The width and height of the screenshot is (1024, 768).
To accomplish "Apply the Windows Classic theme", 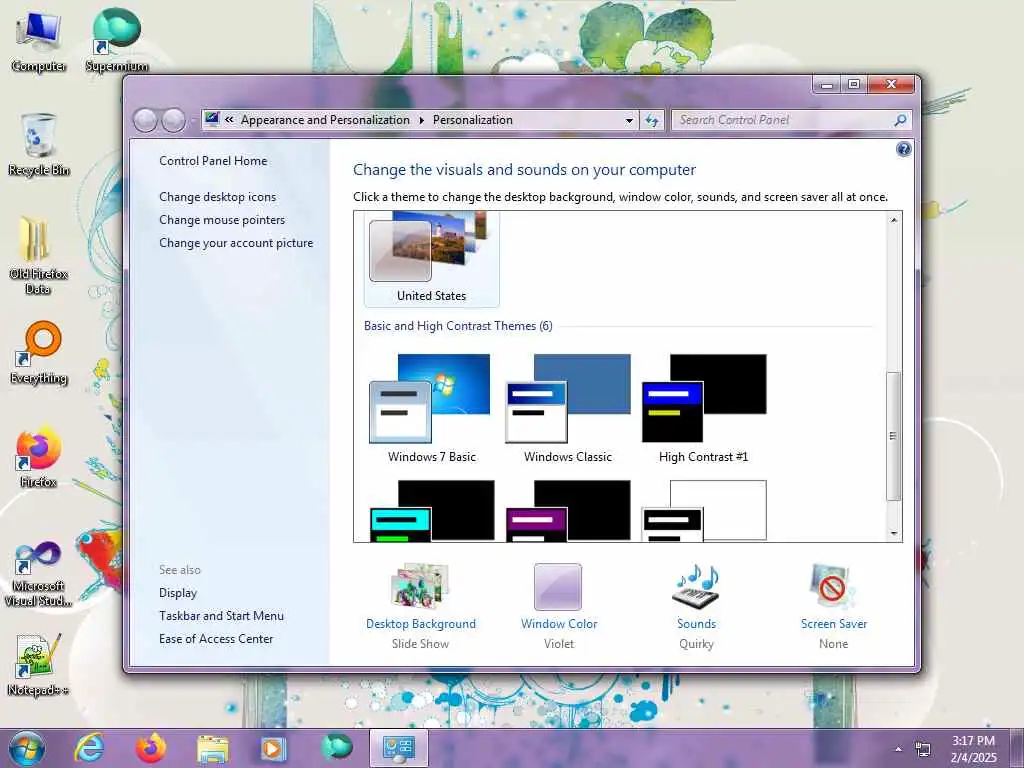I will [x=568, y=408].
